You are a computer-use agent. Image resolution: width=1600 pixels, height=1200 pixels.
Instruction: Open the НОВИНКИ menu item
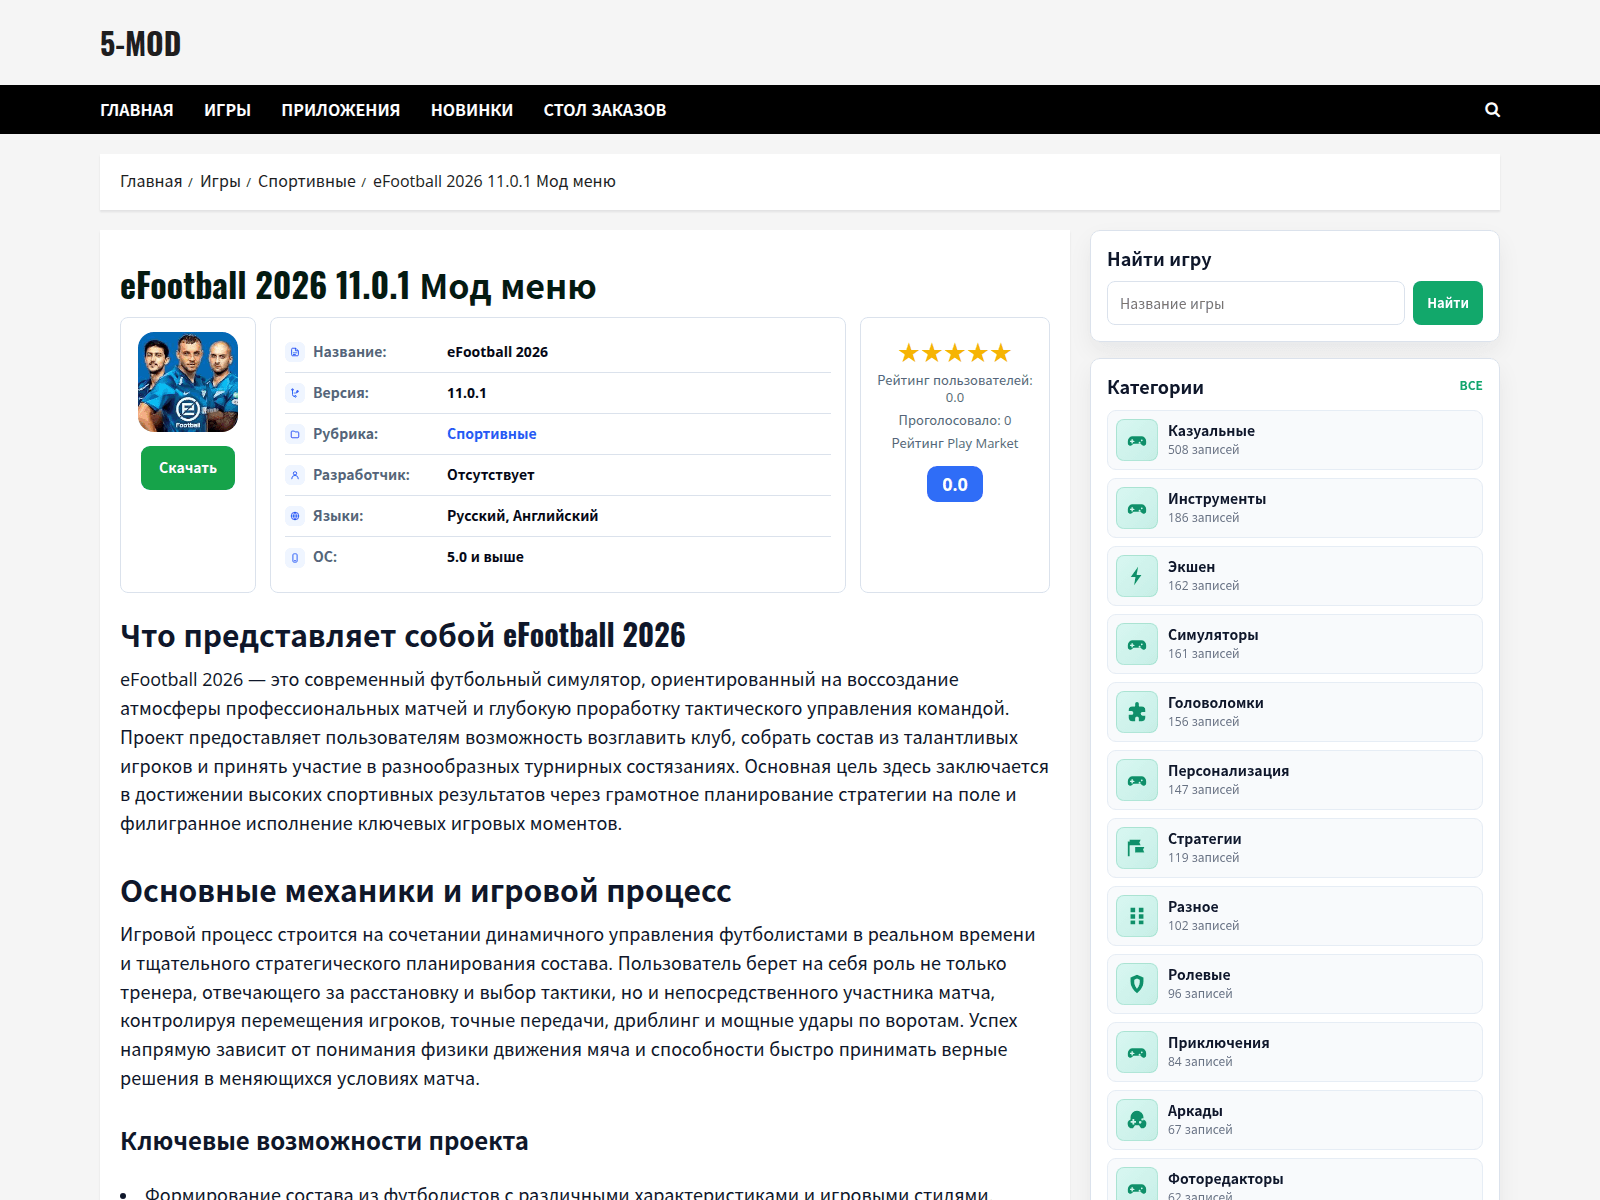point(472,110)
